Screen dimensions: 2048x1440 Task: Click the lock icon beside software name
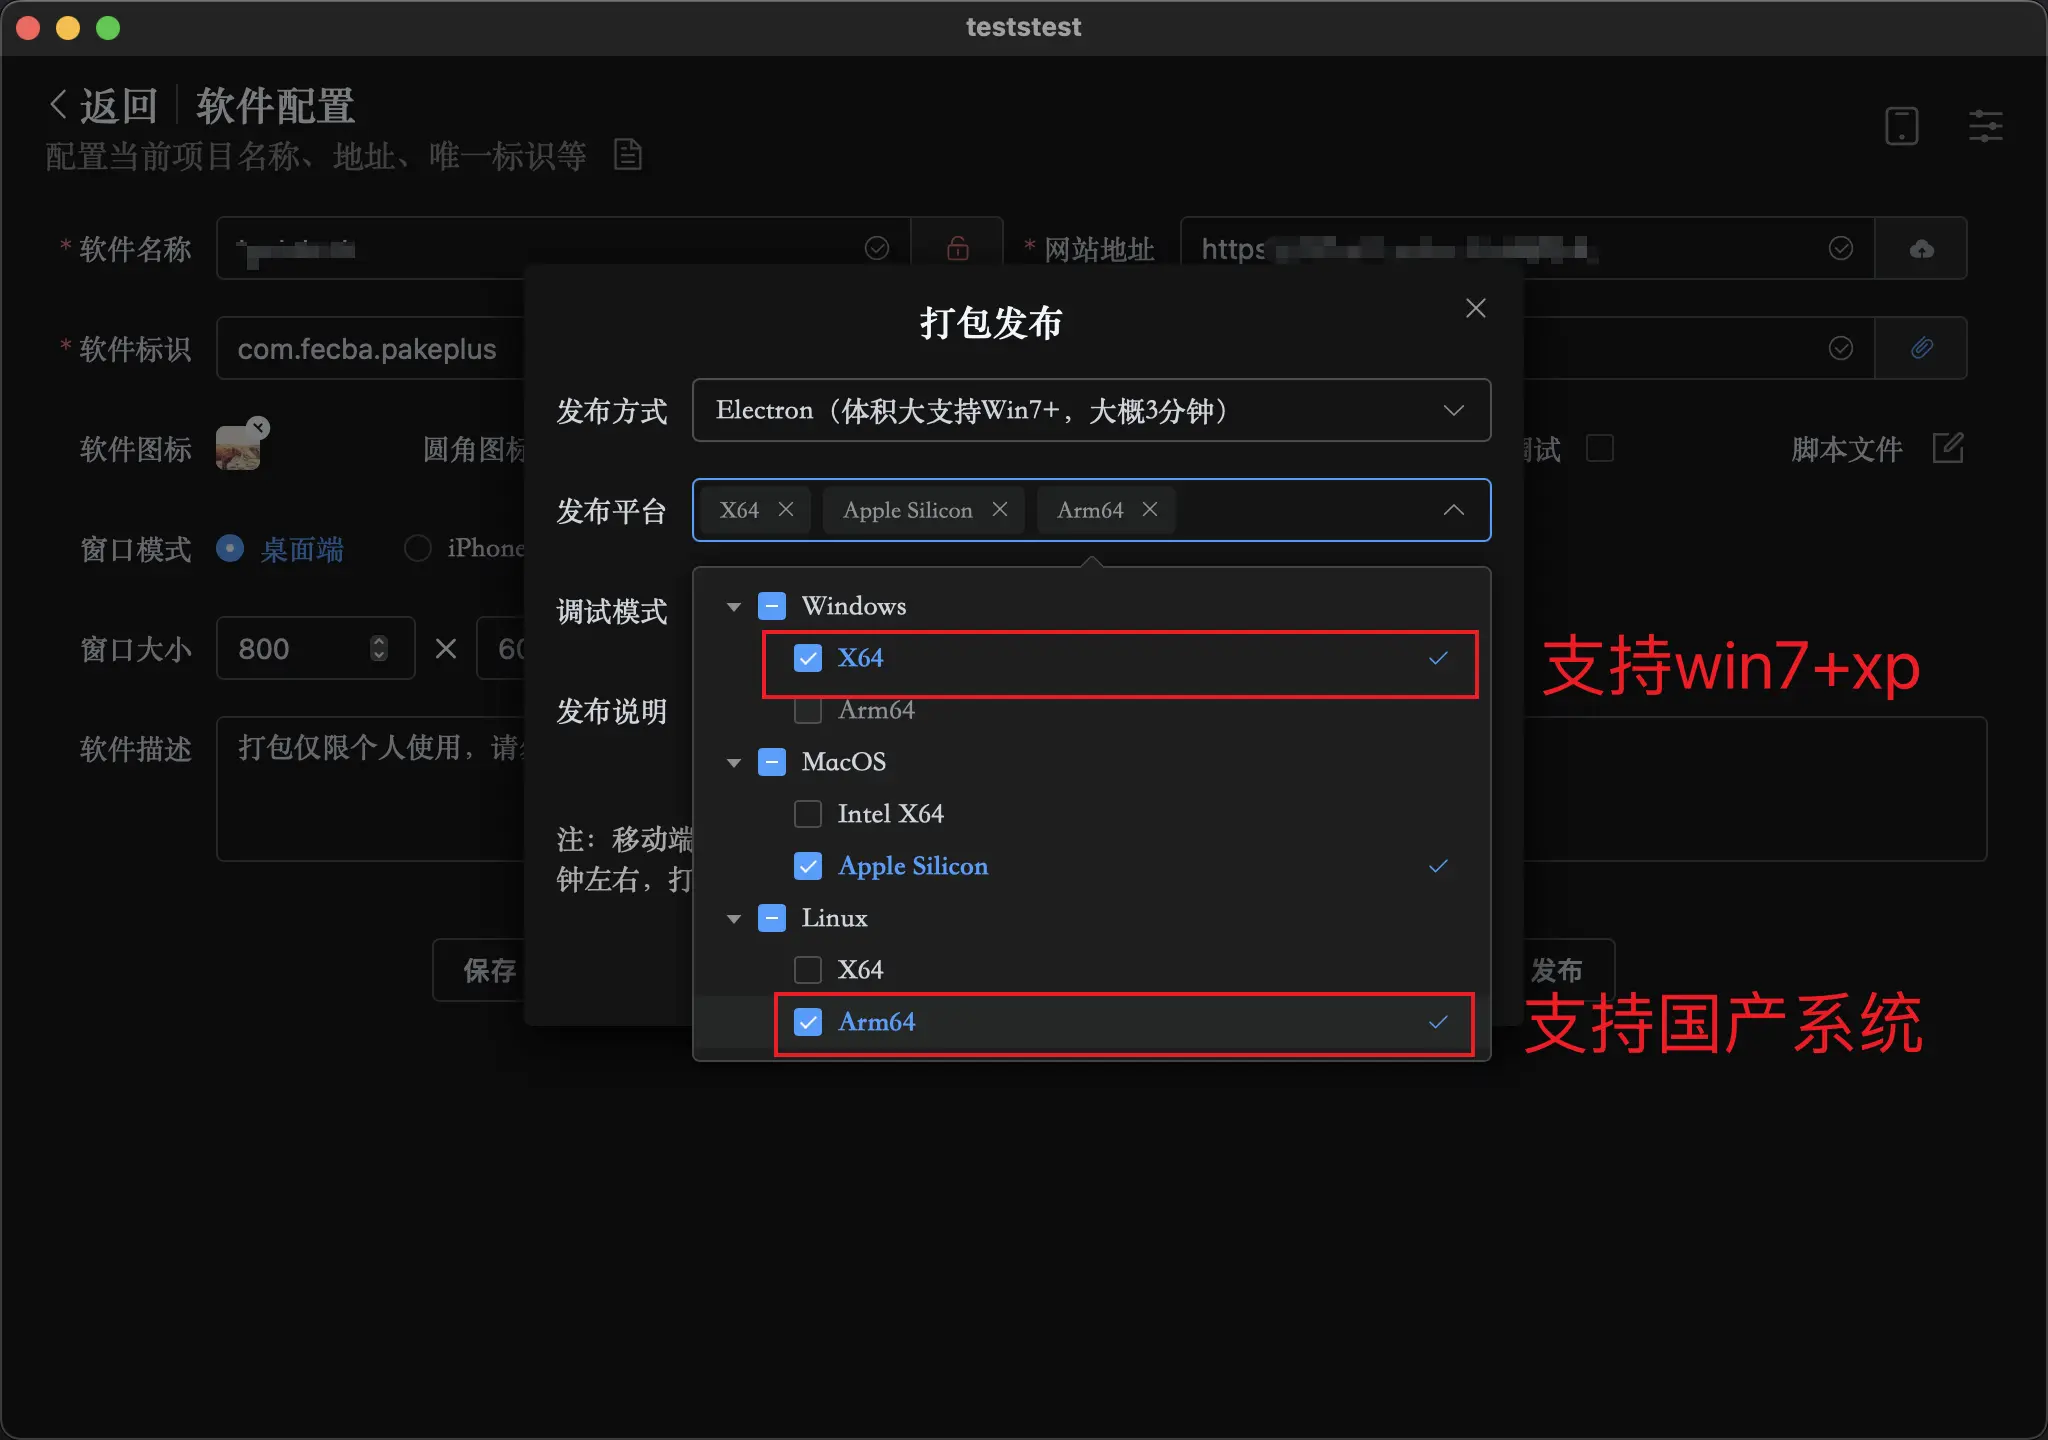click(x=957, y=248)
